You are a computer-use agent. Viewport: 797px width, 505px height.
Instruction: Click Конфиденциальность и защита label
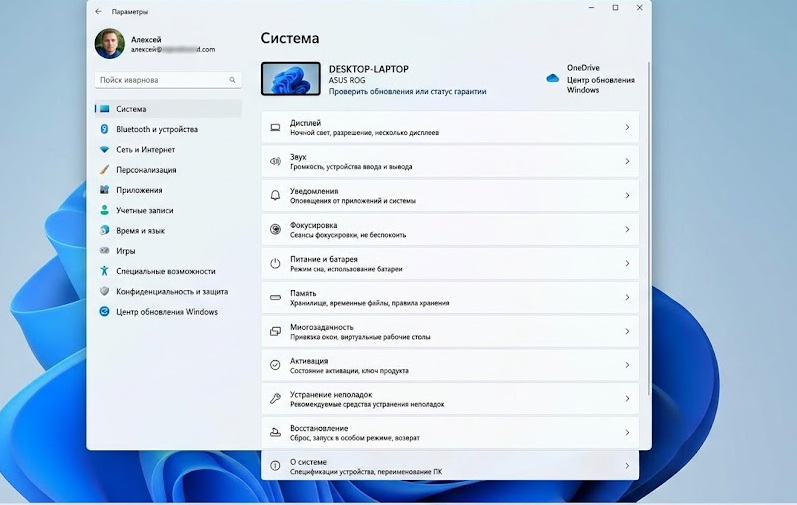point(172,291)
